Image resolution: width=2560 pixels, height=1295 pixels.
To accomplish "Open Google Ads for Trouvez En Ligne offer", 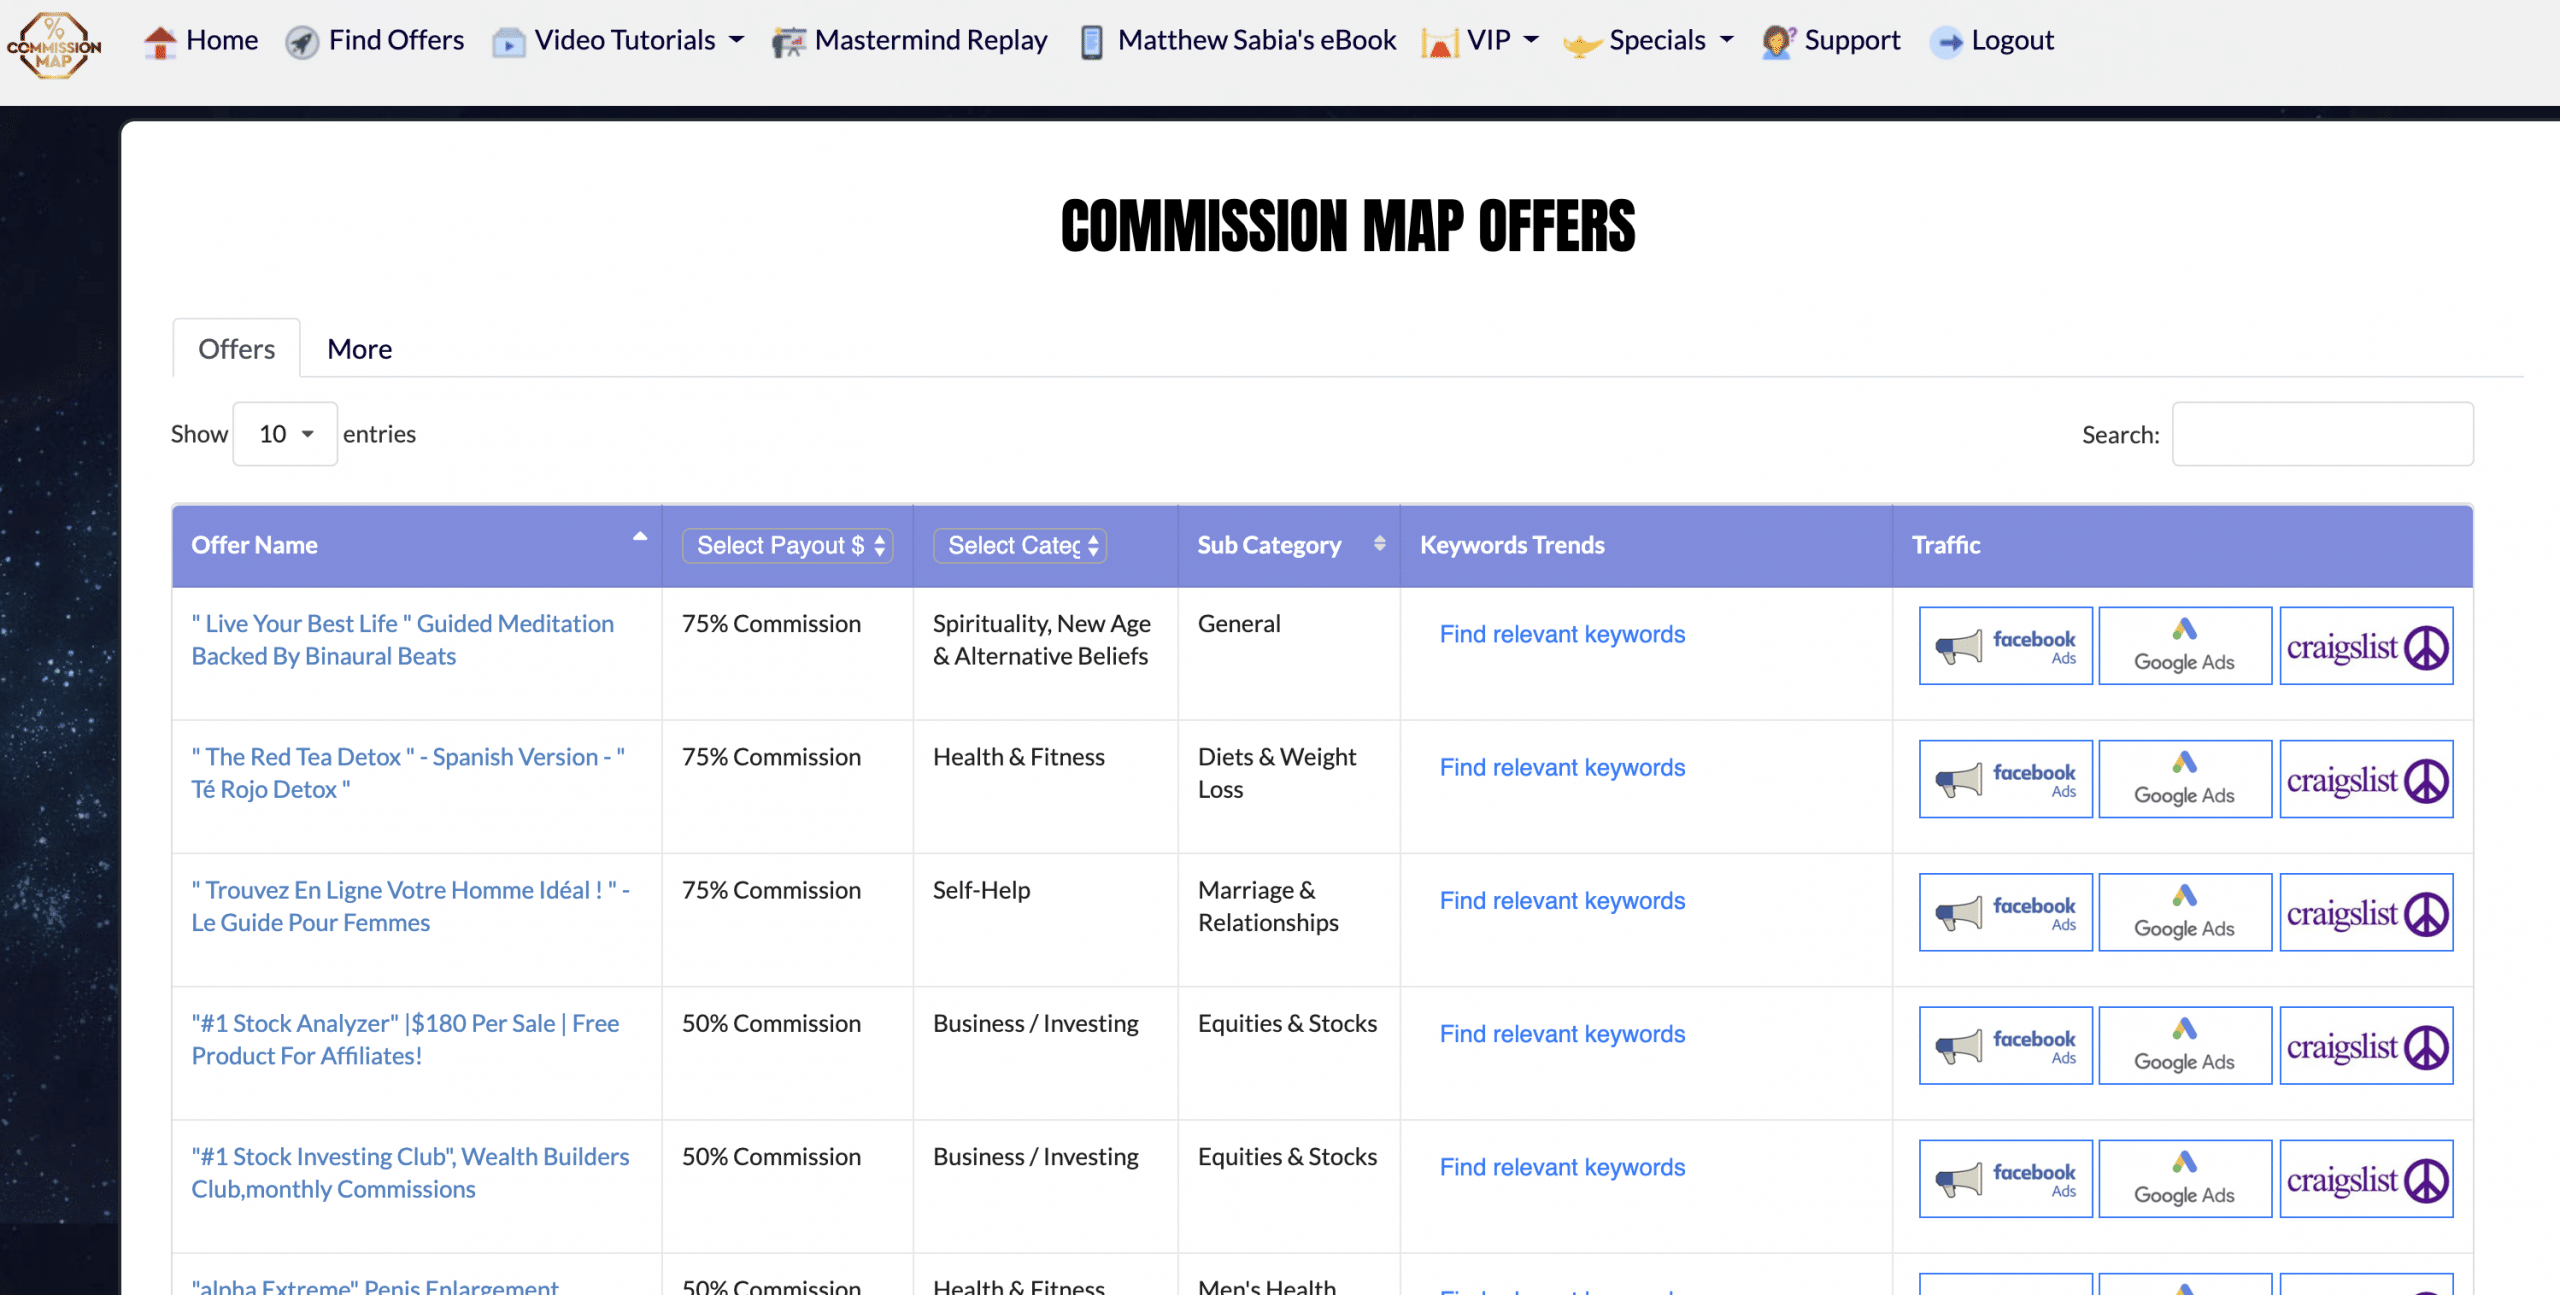I will 2185,912.
